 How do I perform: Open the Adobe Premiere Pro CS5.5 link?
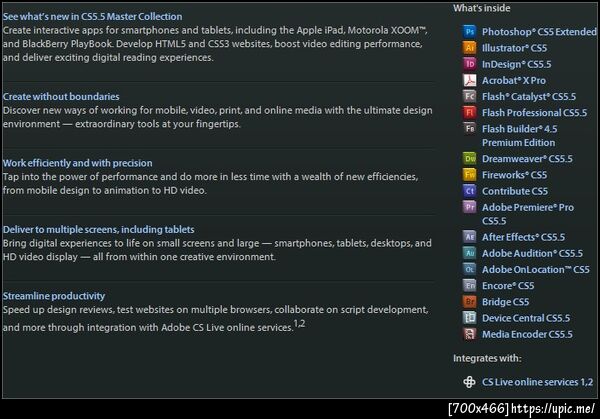[528, 214]
